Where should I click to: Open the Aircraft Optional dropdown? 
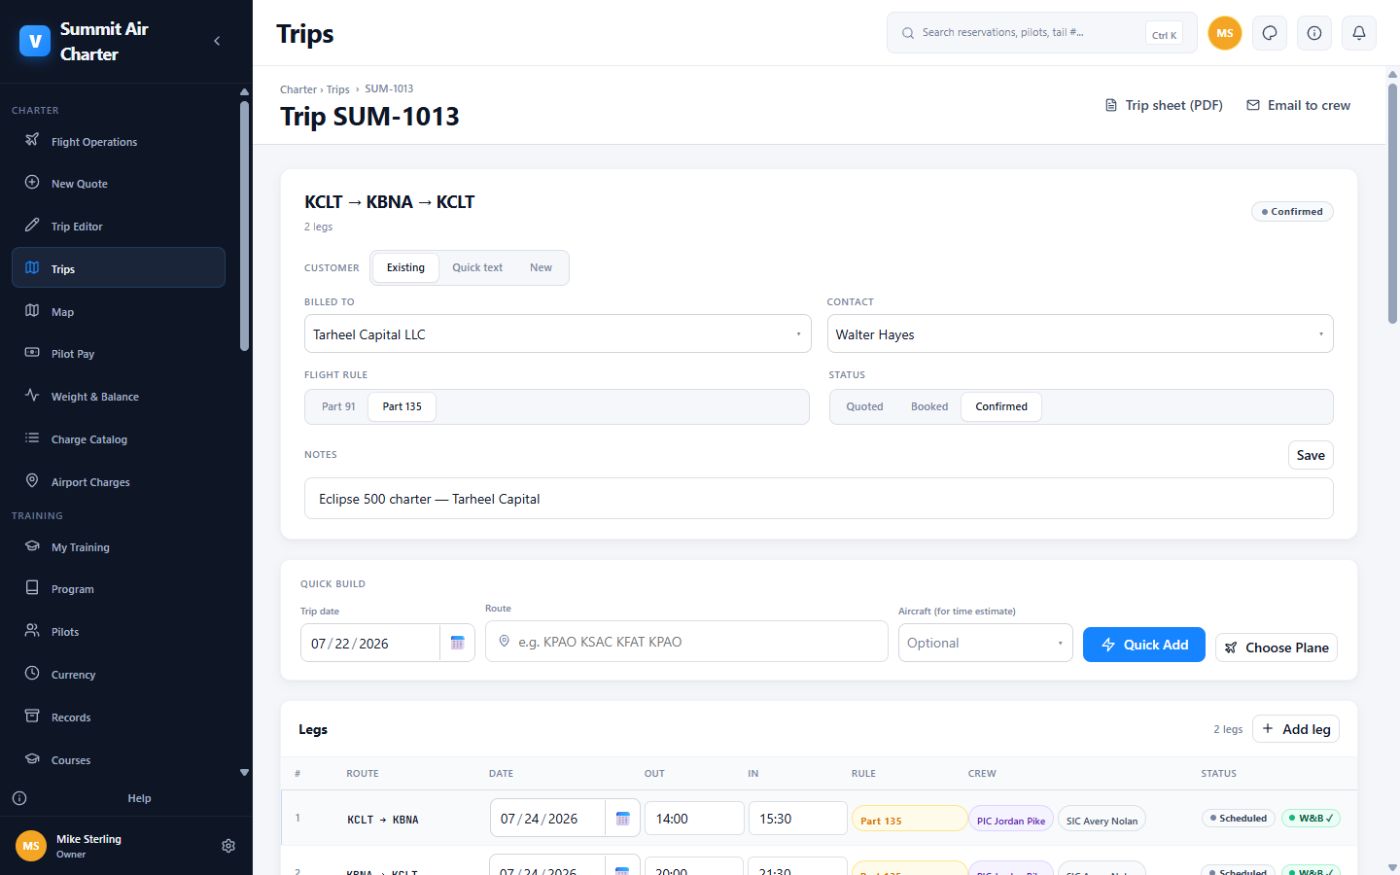point(985,643)
